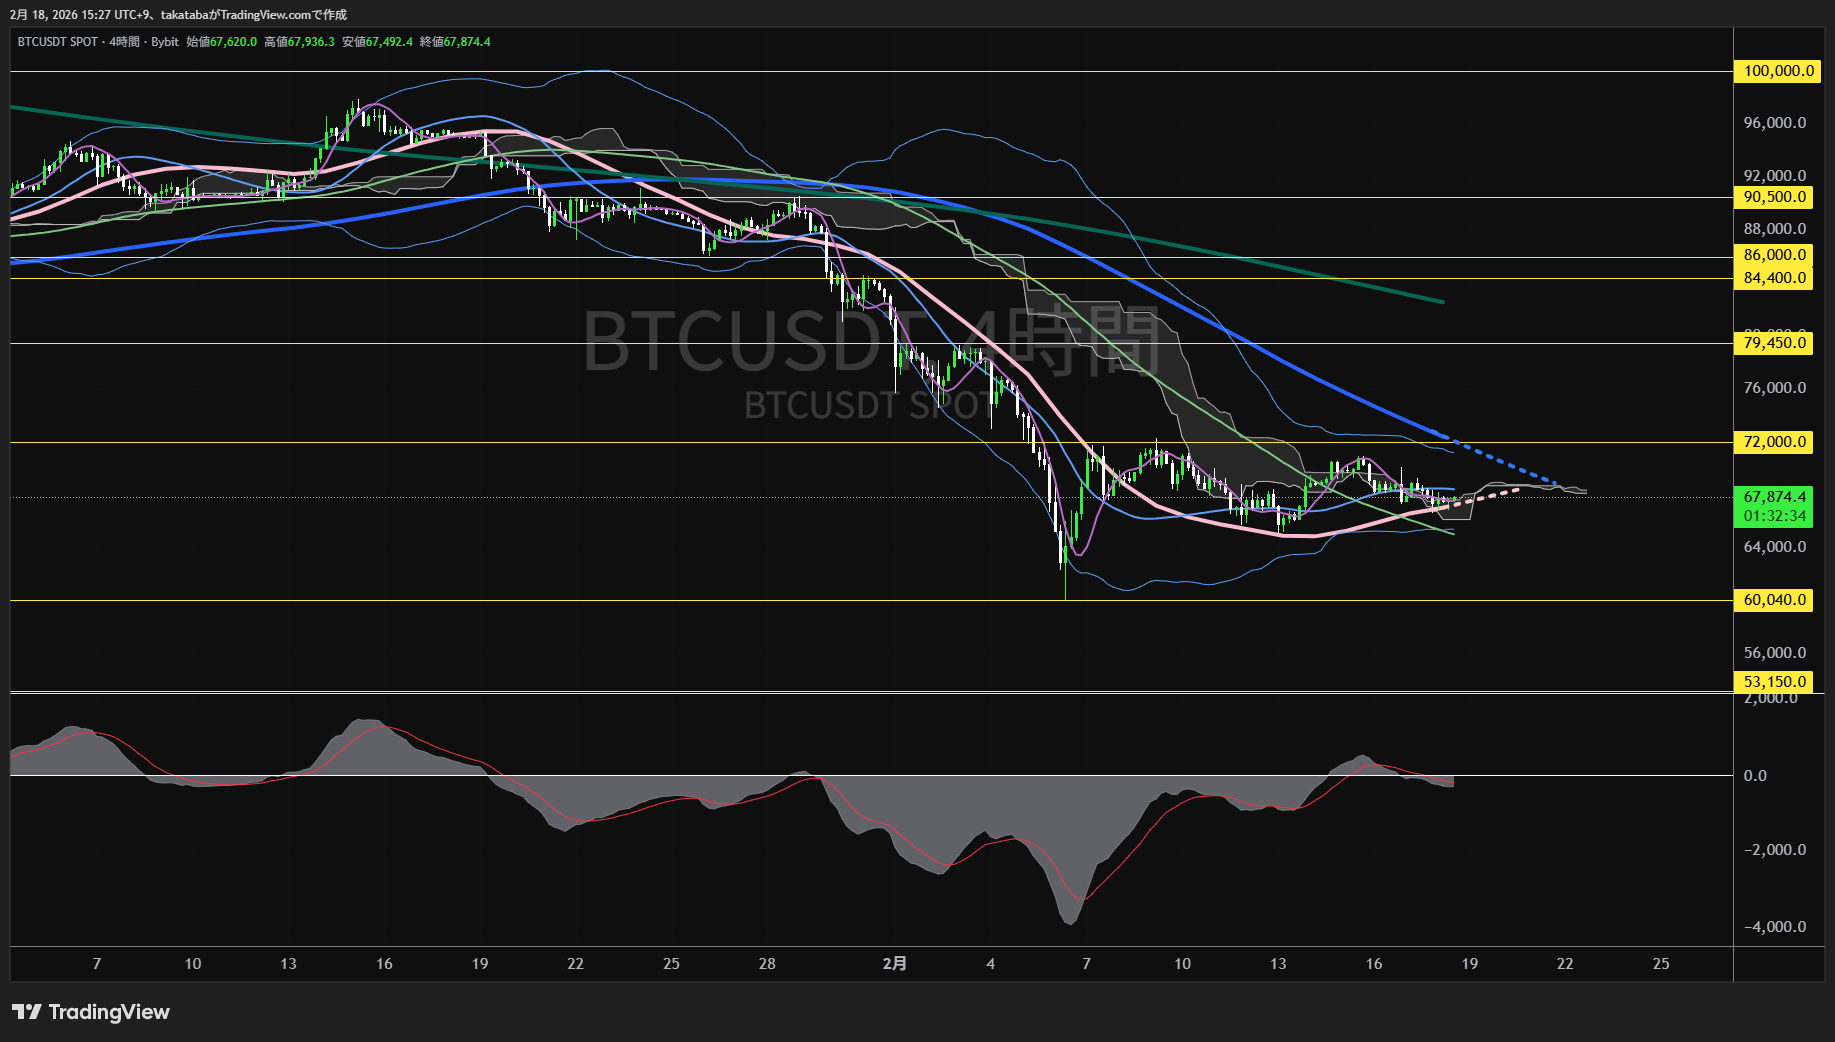Click the TradingView logo icon
The height and width of the screenshot is (1042, 1835).
pyautogui.click(x=27, y=1012)
